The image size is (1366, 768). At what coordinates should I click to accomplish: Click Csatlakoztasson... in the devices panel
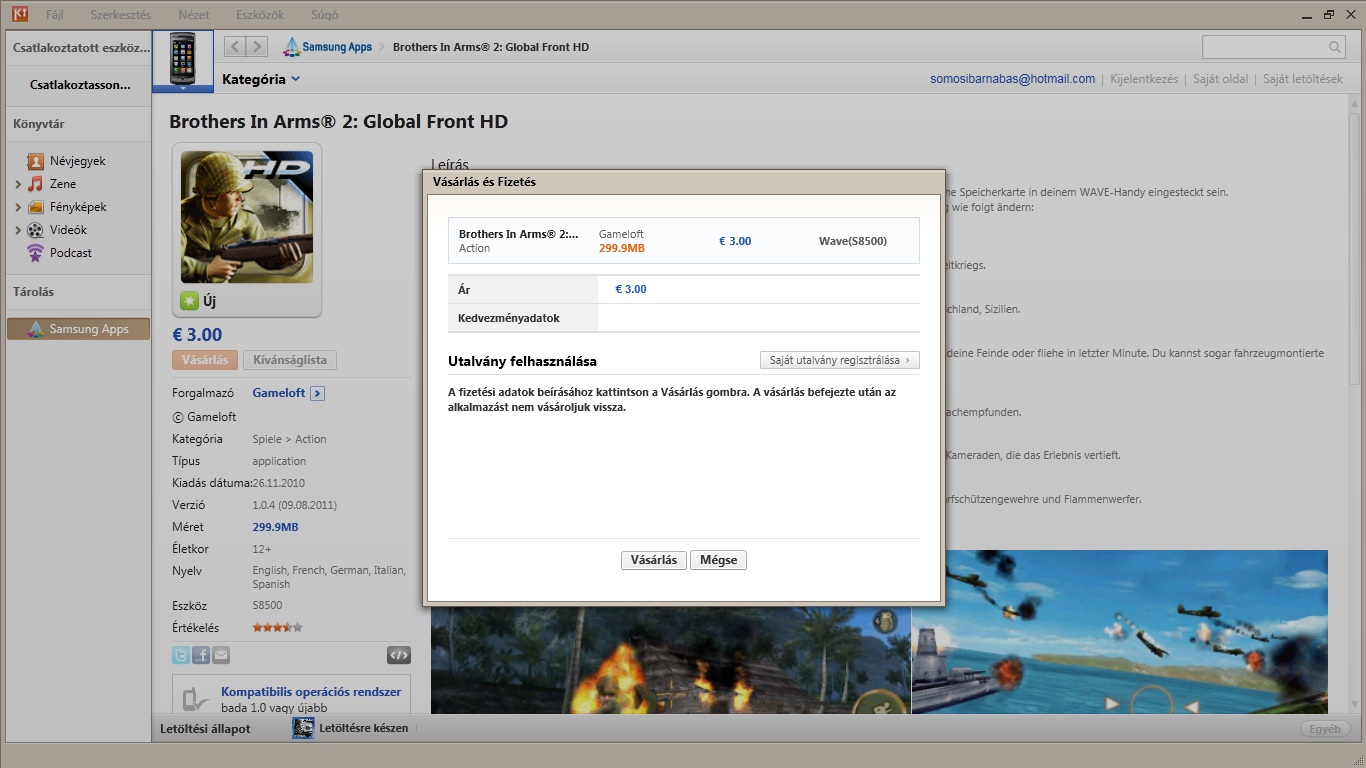coord(80,85)
